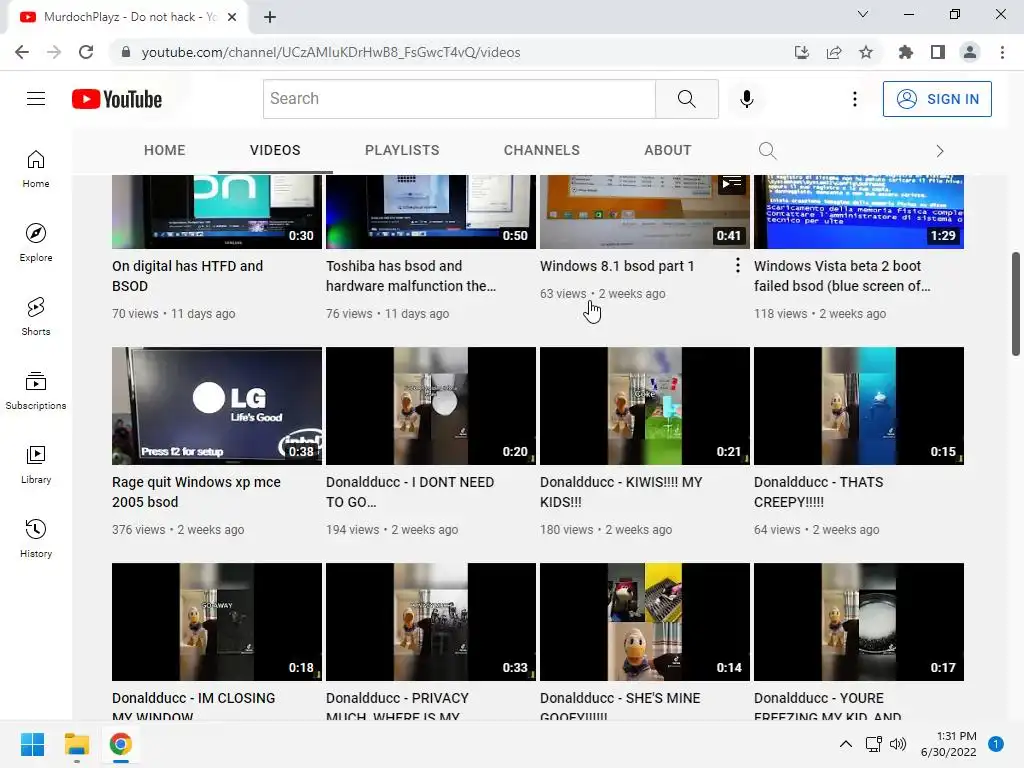The image size is (1024, 768).
Task: Bookmark this page with star icon
Action: point(866,52)
